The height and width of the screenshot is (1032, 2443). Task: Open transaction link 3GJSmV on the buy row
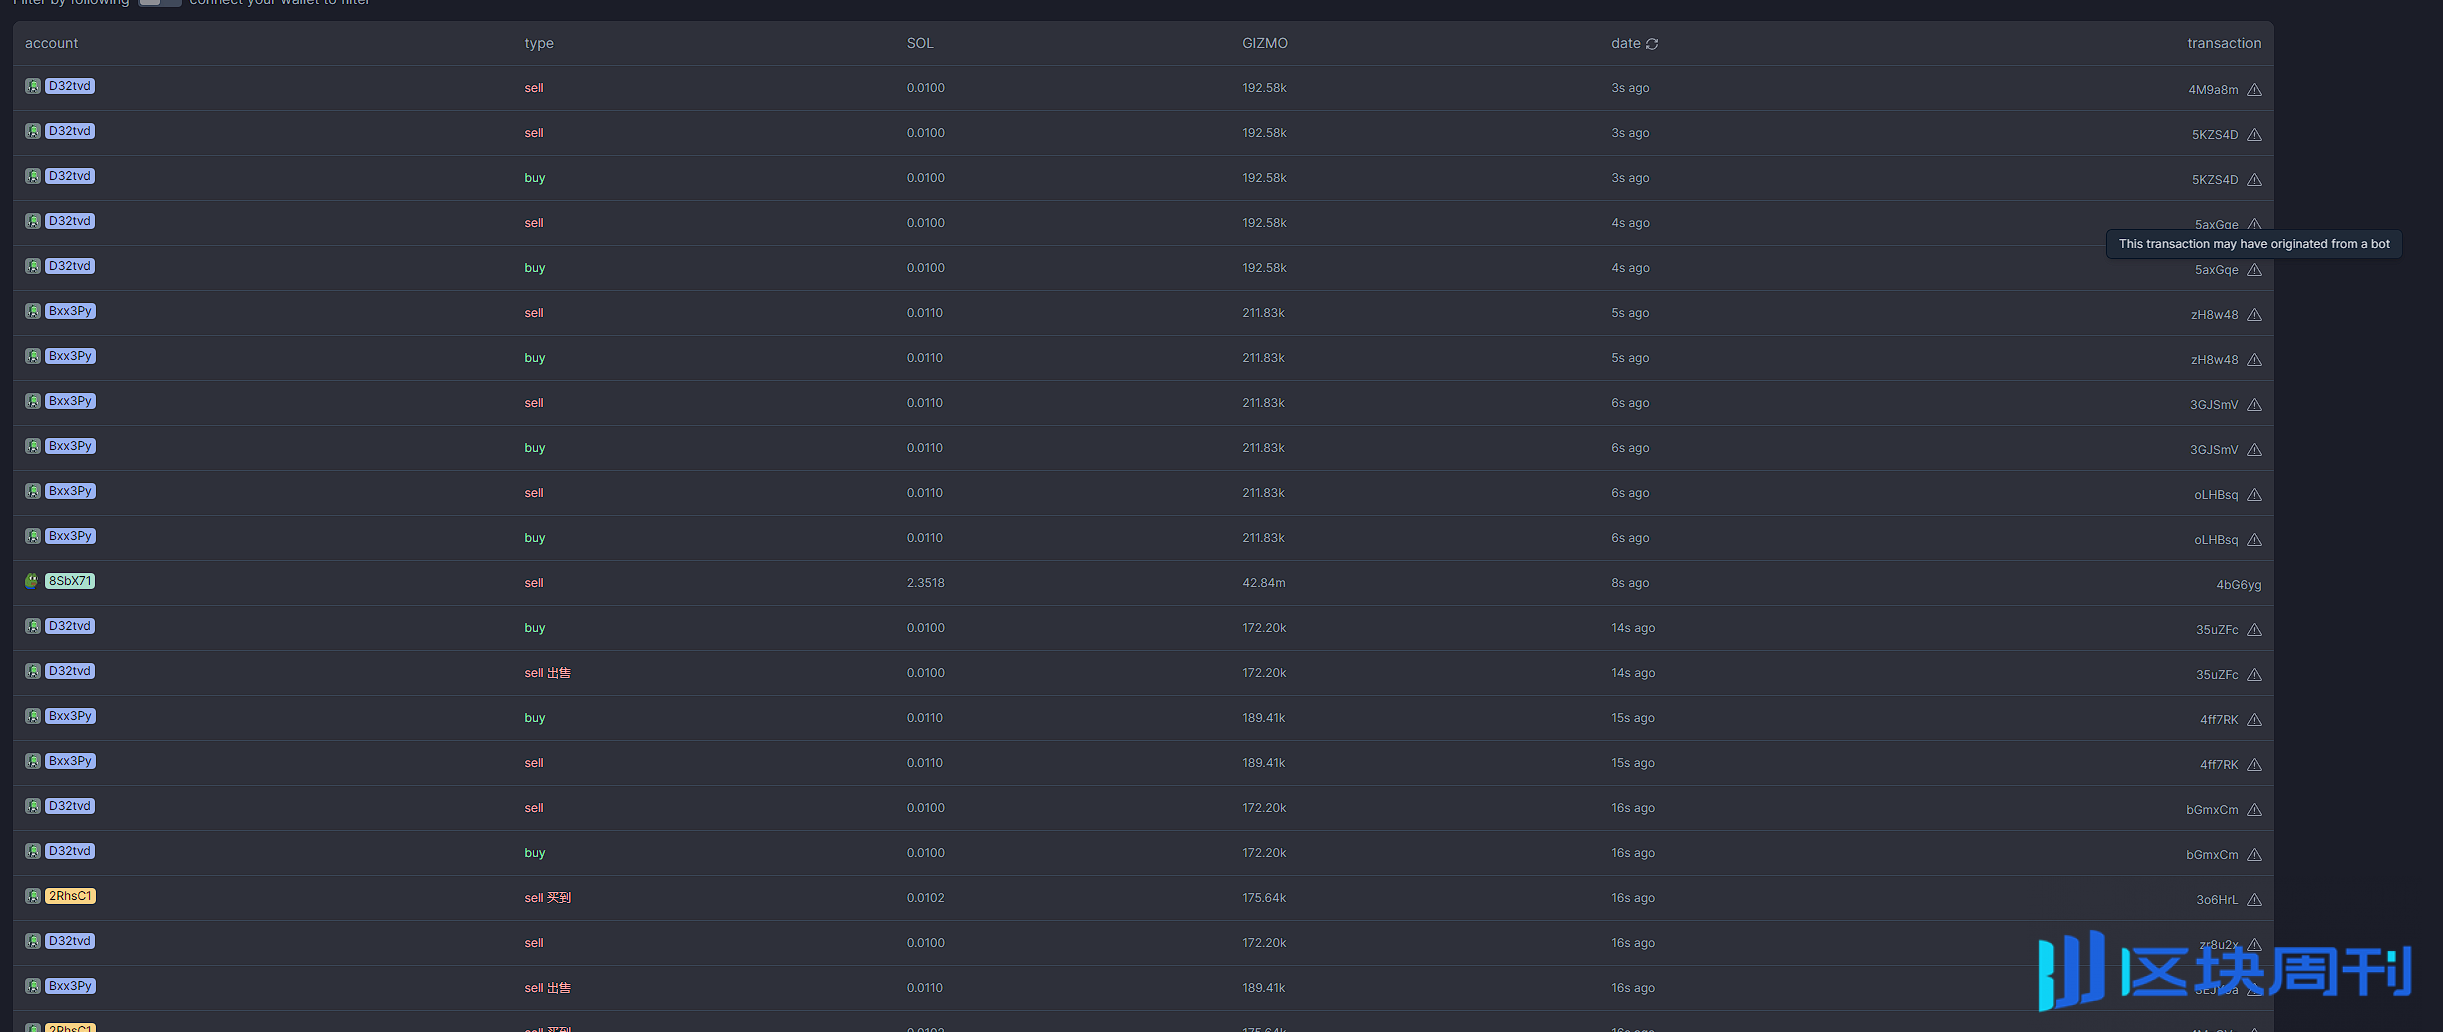(2214, 450)
